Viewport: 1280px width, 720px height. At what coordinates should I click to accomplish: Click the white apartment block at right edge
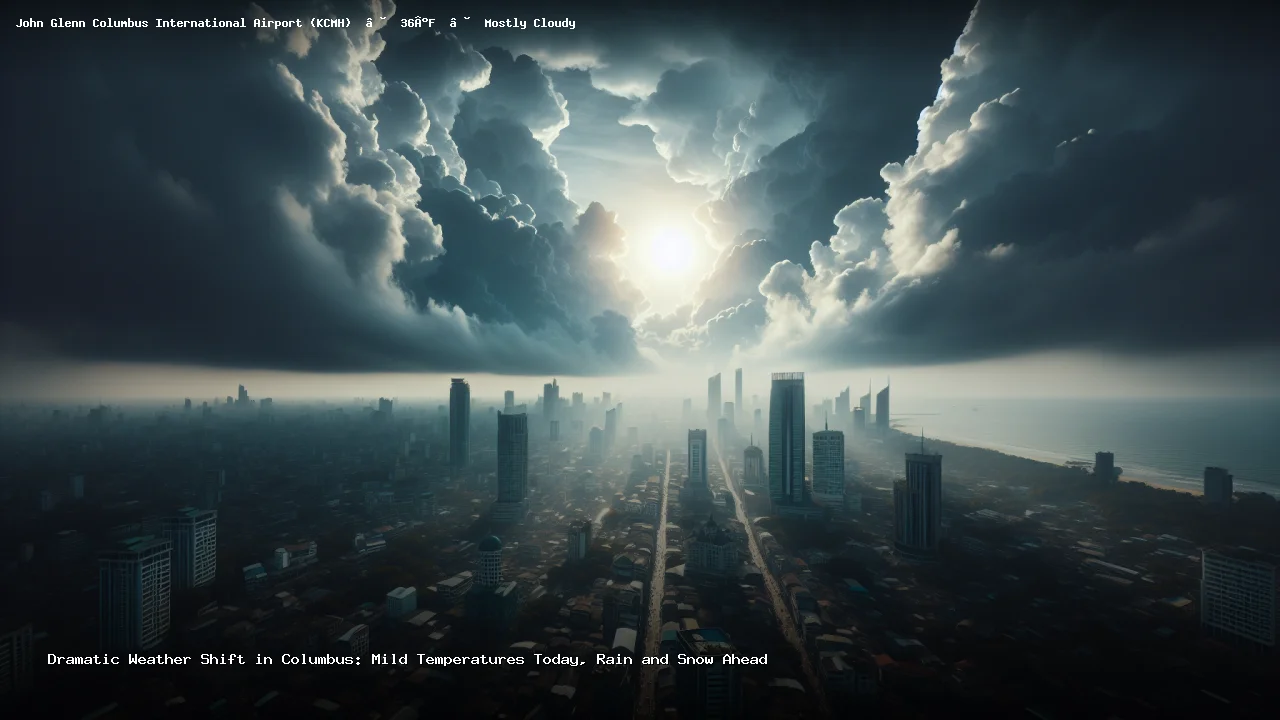(1238, 595)
